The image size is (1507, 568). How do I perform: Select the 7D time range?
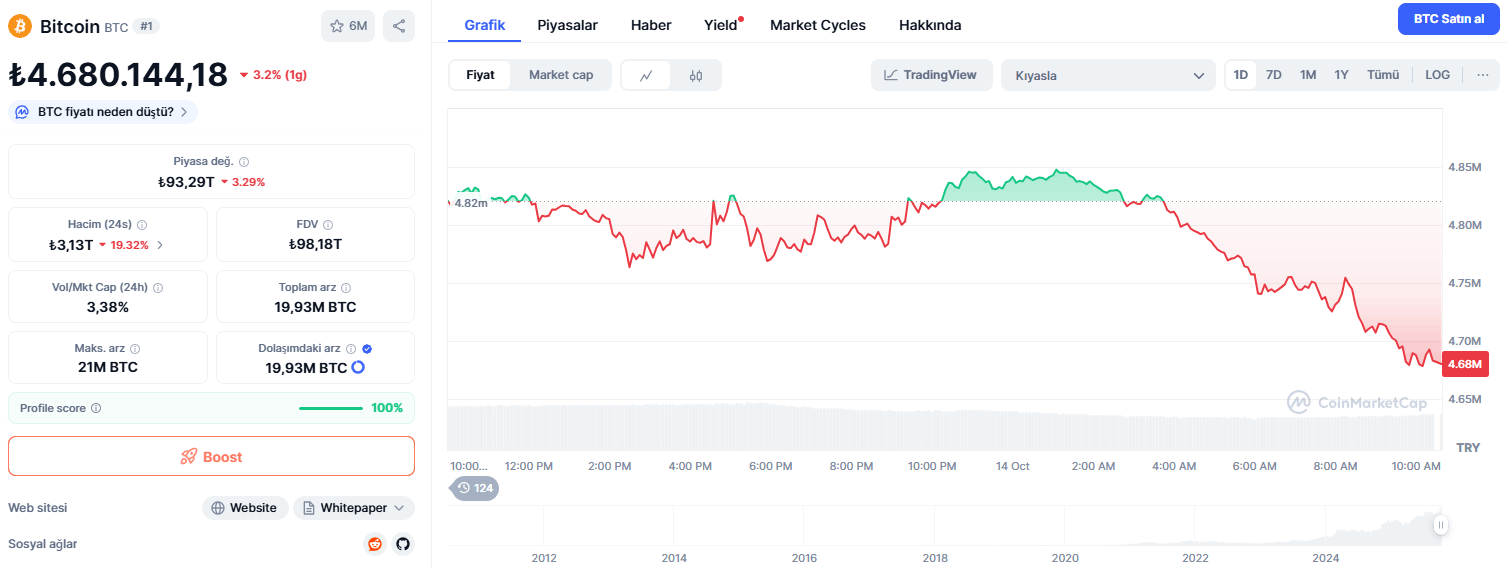(1274, 75)
